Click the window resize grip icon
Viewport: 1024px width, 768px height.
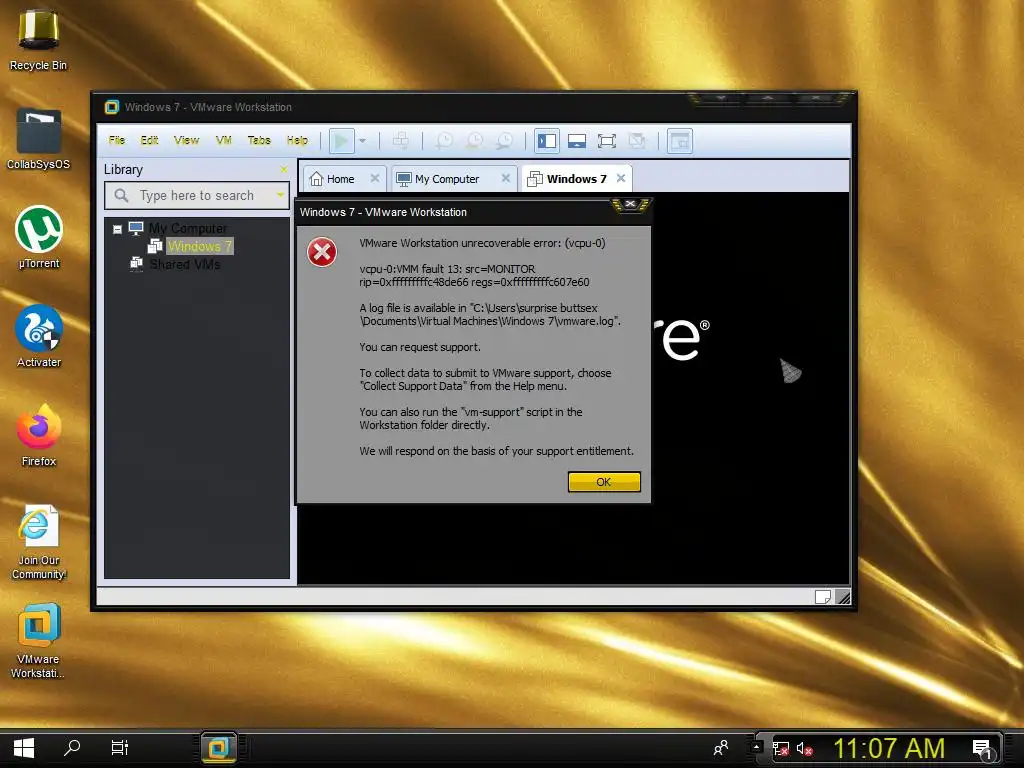[843, 596]
